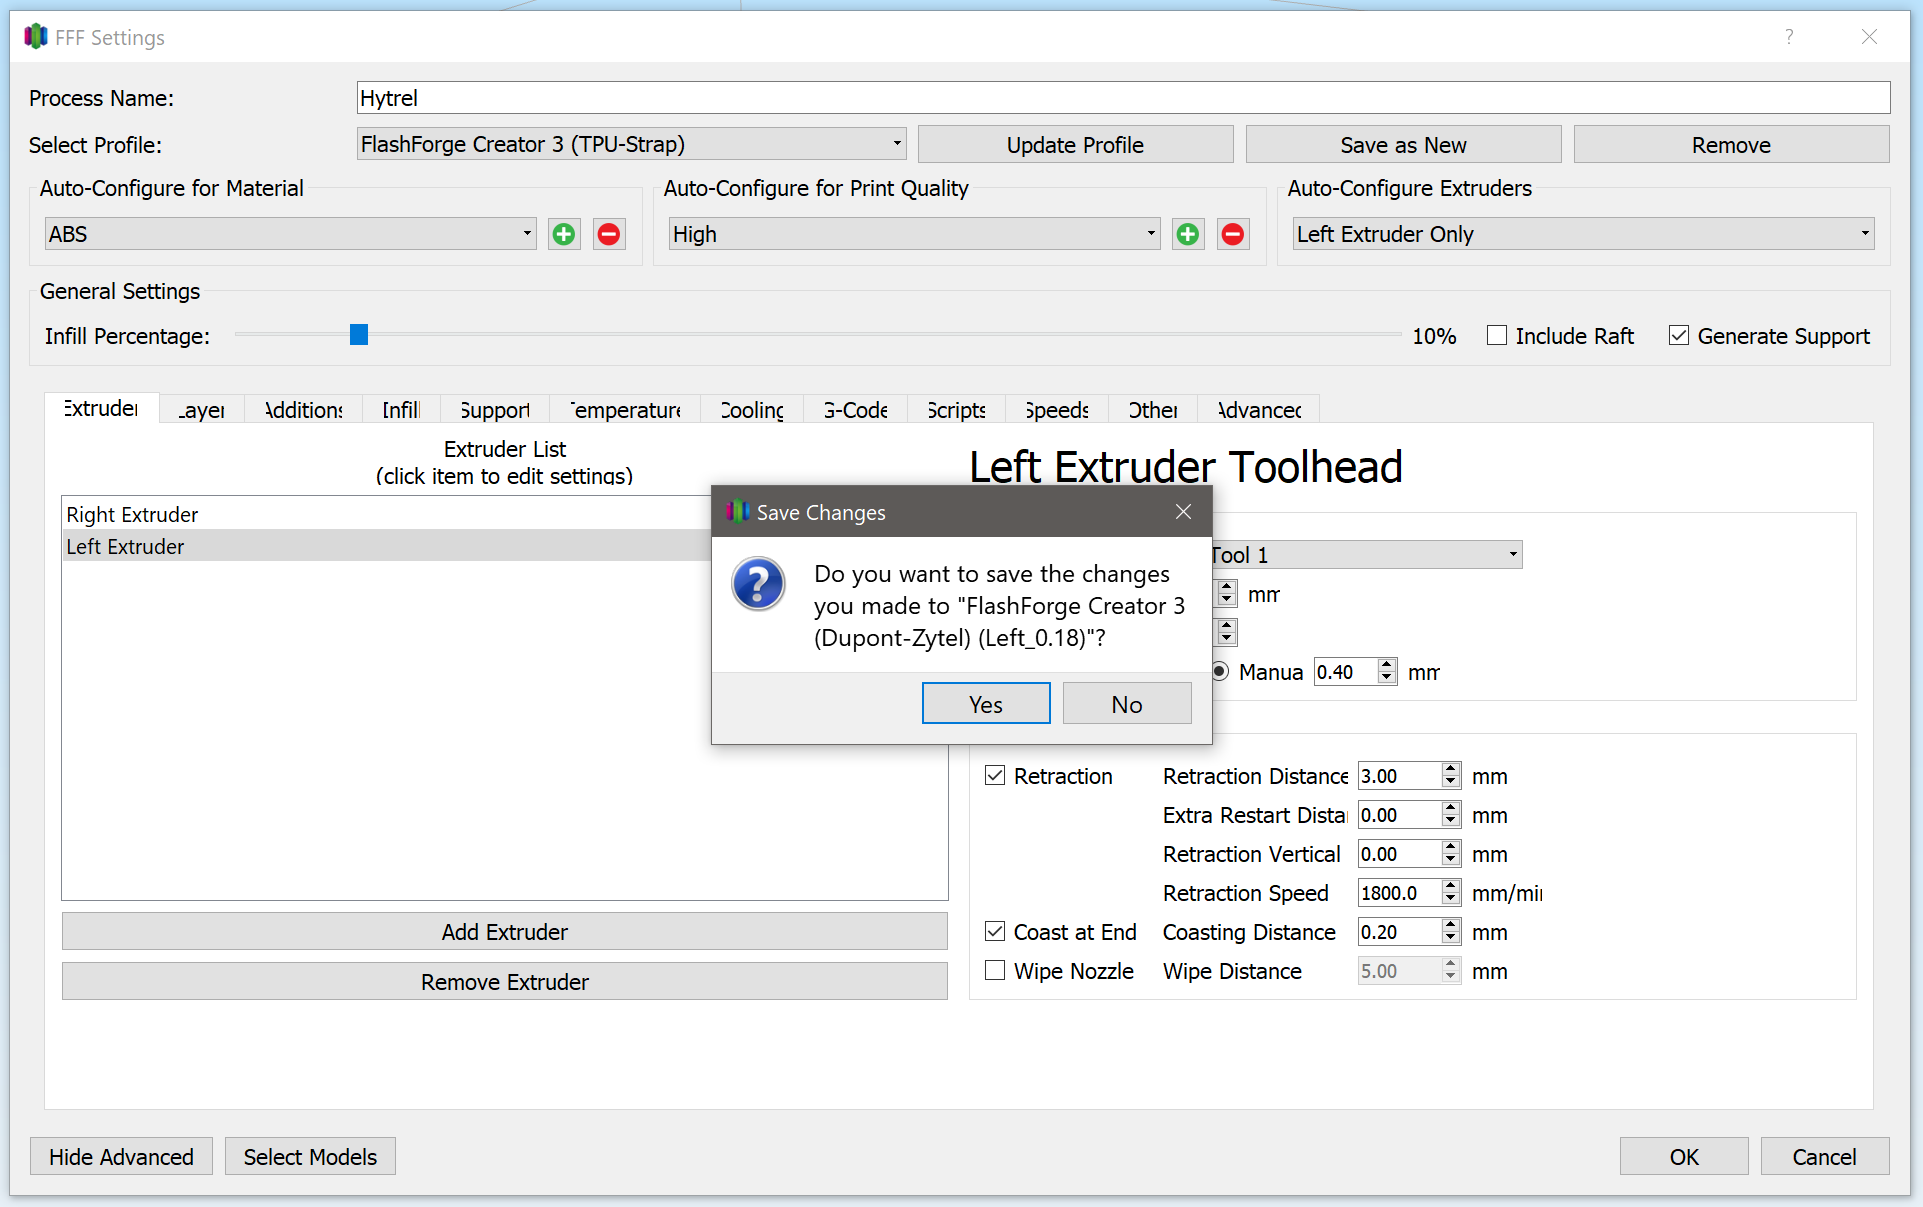Image resolution: width=1923 pixels, height=1207 pixels.
Task: Decrease Extra Restart Distance with down arrow
Action: pos(1451,822)
